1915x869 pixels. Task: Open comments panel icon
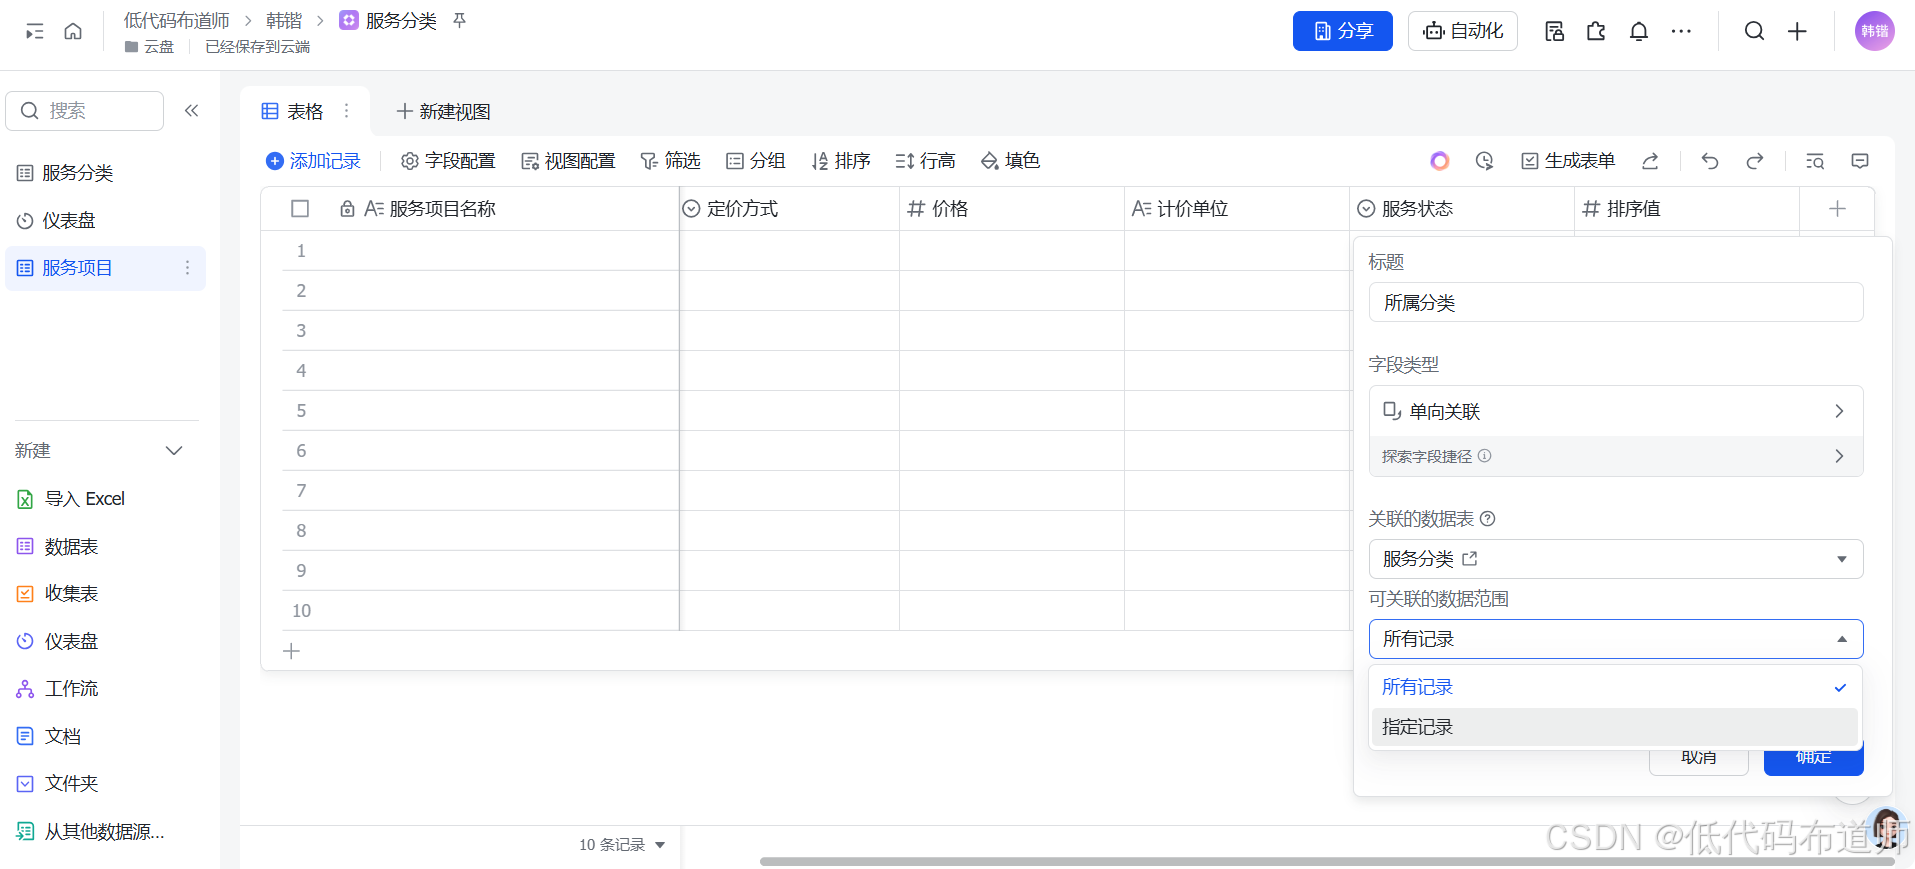[1860, 161]
